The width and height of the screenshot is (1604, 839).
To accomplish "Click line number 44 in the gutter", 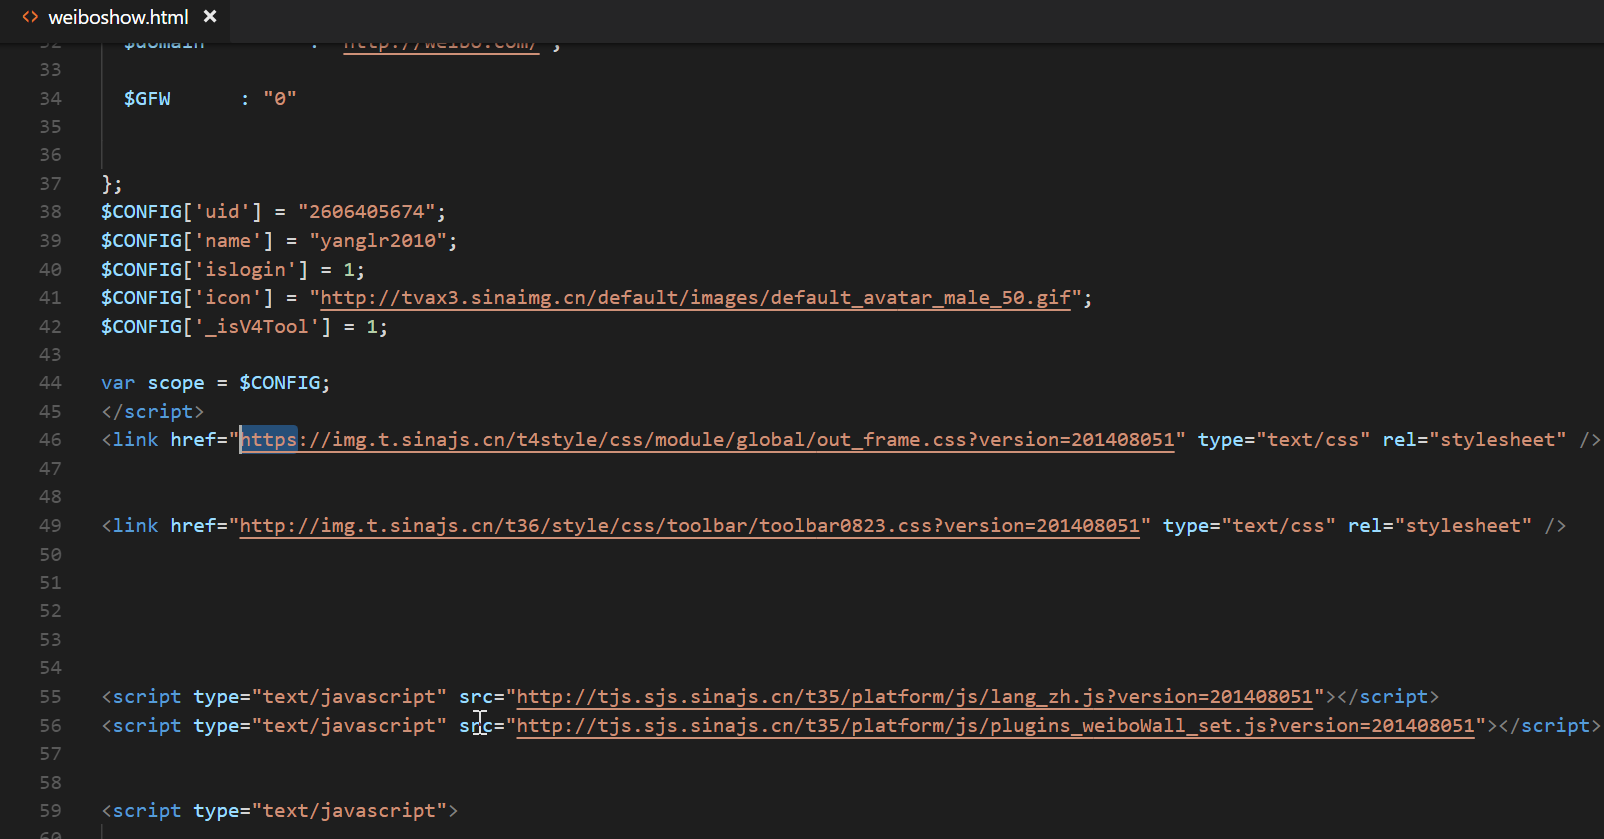I will (50, 383).
